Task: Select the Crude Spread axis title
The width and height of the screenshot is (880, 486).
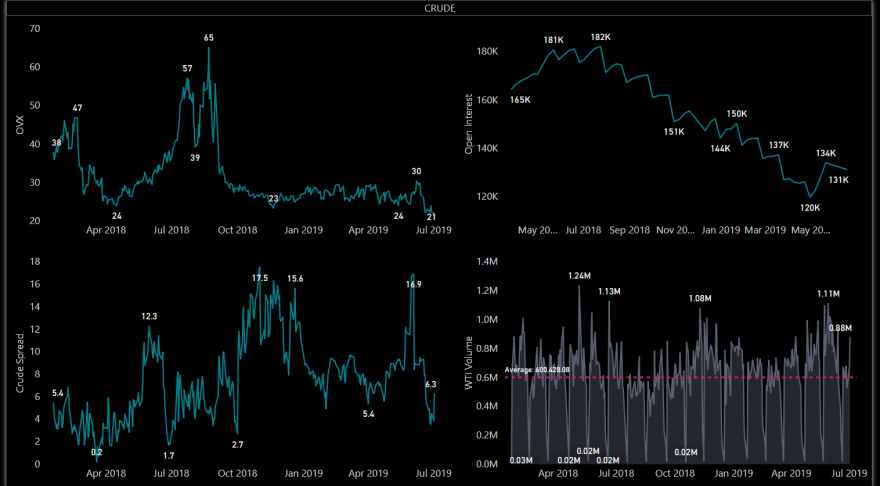Action: point(20,363)
